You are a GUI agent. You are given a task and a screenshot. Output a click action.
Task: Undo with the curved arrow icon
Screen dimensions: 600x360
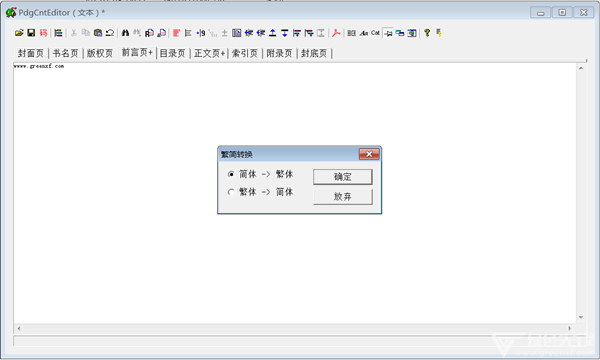coord(110,33)
